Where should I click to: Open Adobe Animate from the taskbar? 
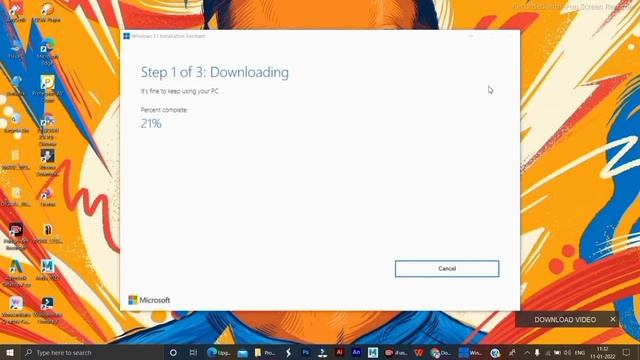[x=356, y=352]
